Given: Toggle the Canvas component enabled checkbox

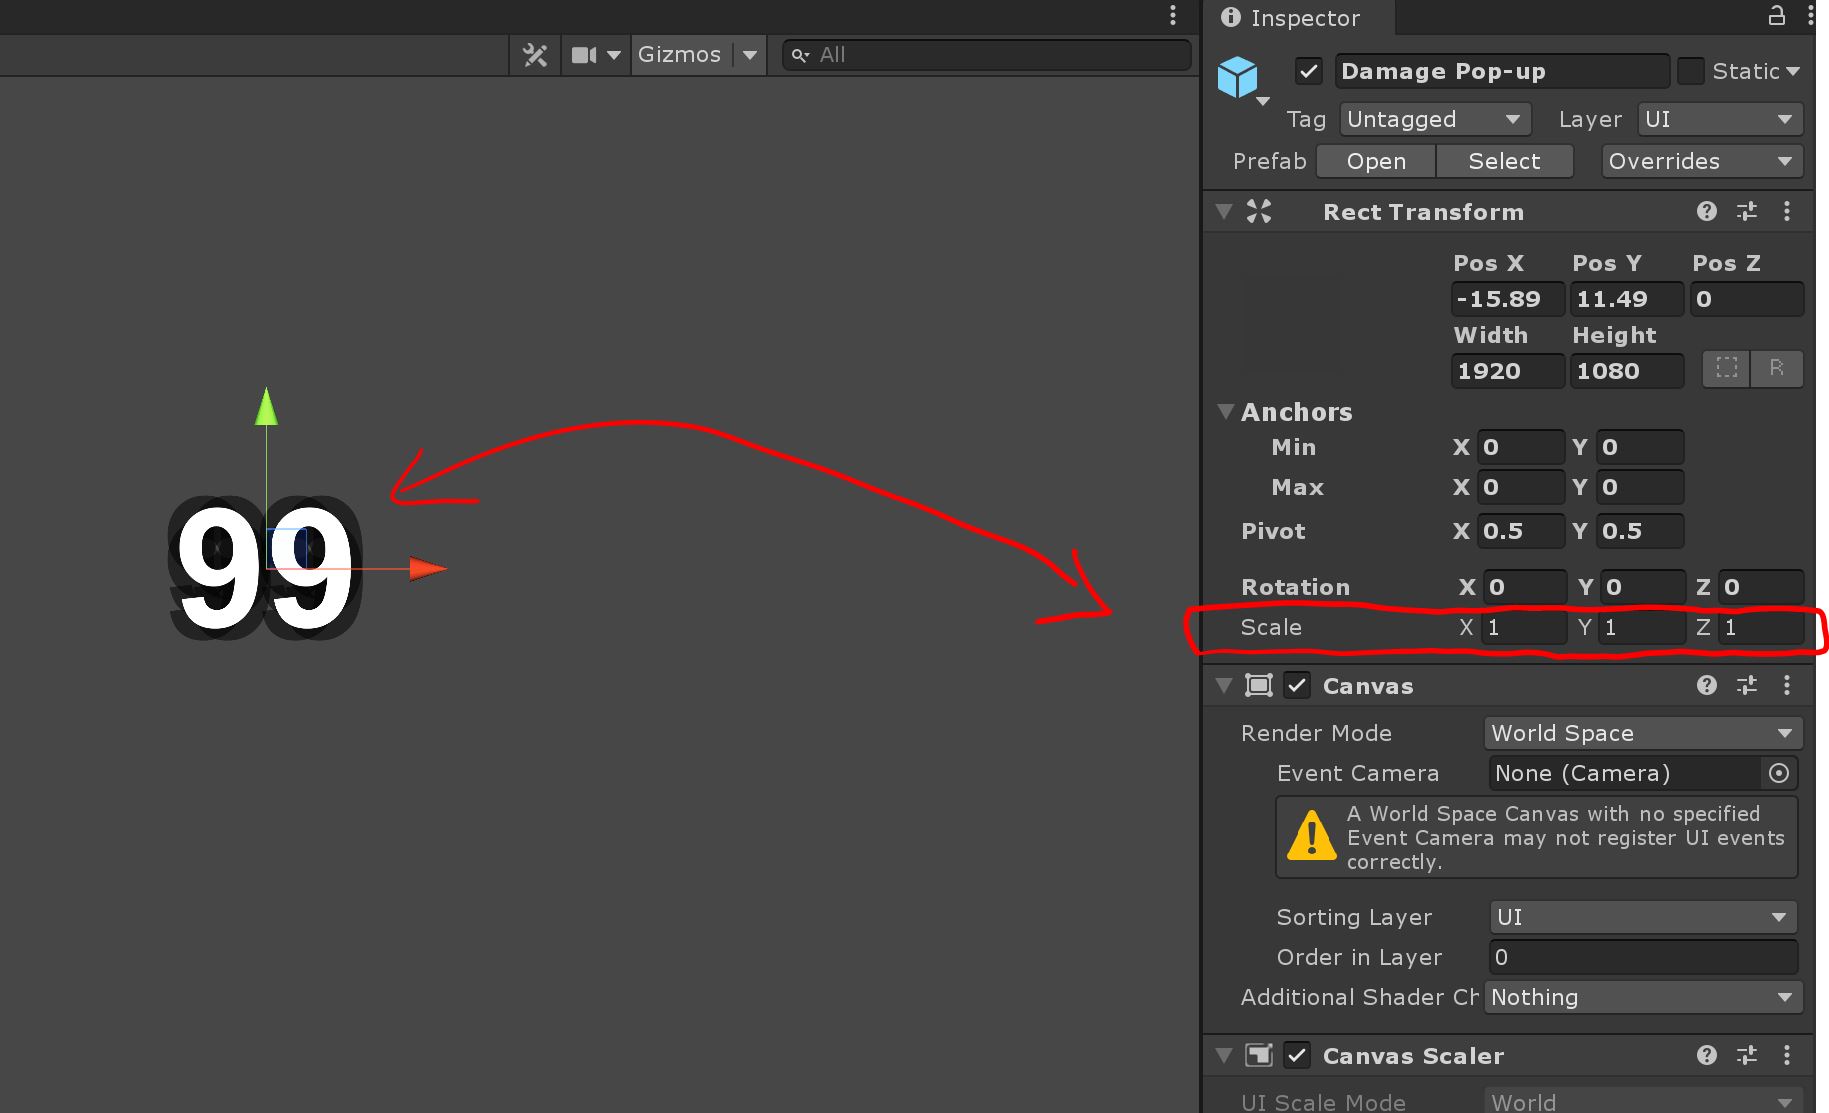Looking at the screenshot, I should (1297, 685).
